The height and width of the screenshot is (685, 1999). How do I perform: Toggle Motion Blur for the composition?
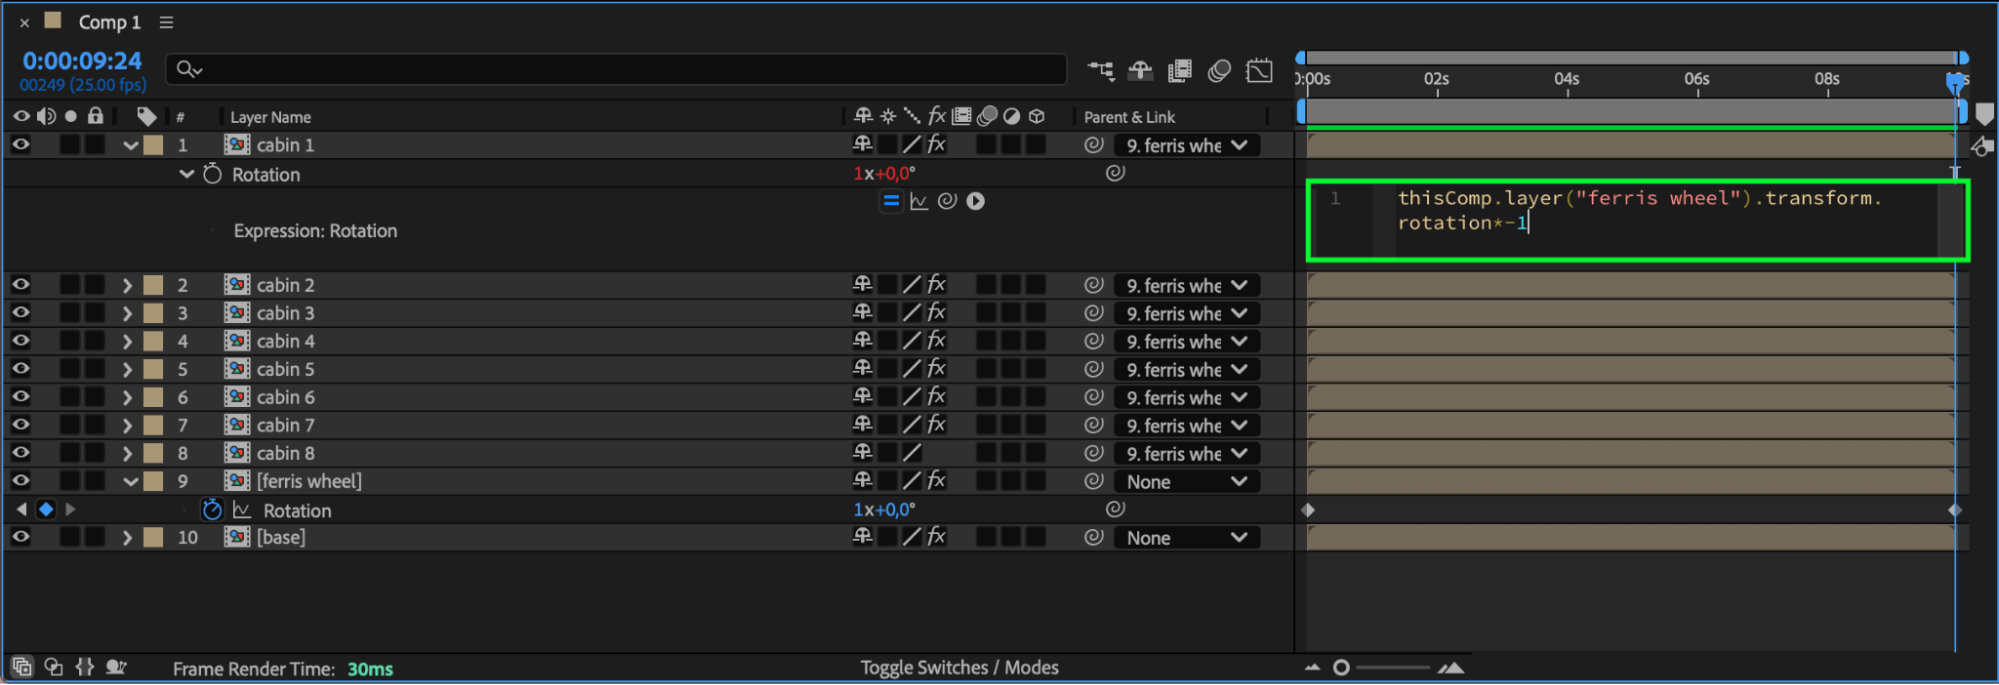pyautogui.click(x=1219, y=70)
